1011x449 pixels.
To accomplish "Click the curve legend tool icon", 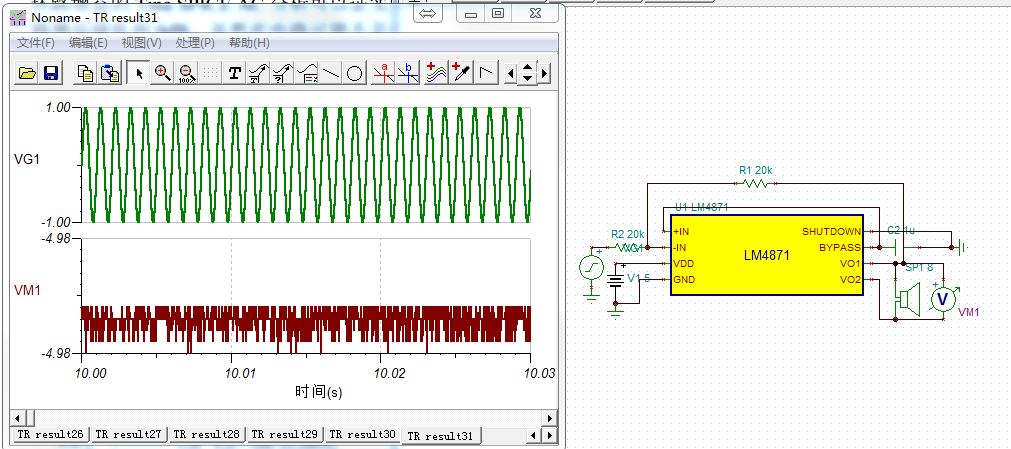I will tap(307, 74).
